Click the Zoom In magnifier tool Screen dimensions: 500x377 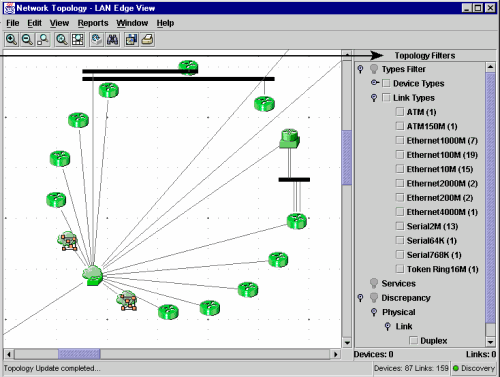coord(11,40)
